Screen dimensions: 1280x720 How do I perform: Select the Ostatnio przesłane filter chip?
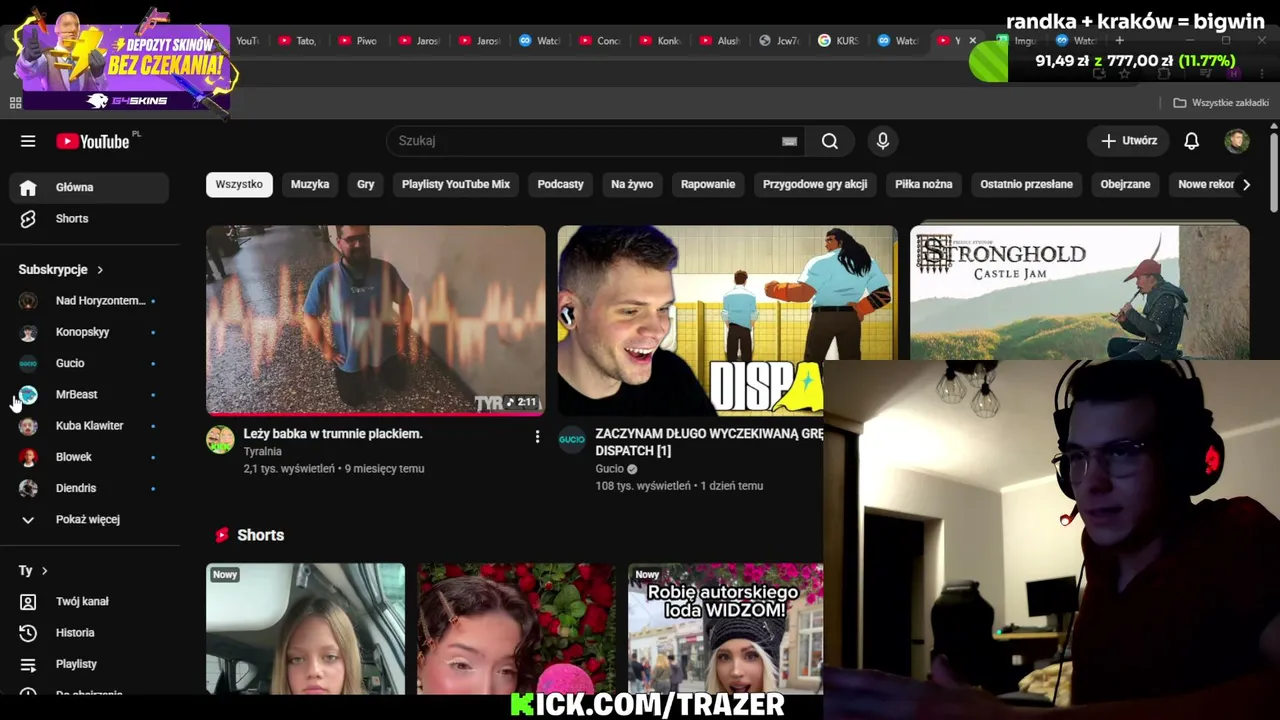point(1026,184)
